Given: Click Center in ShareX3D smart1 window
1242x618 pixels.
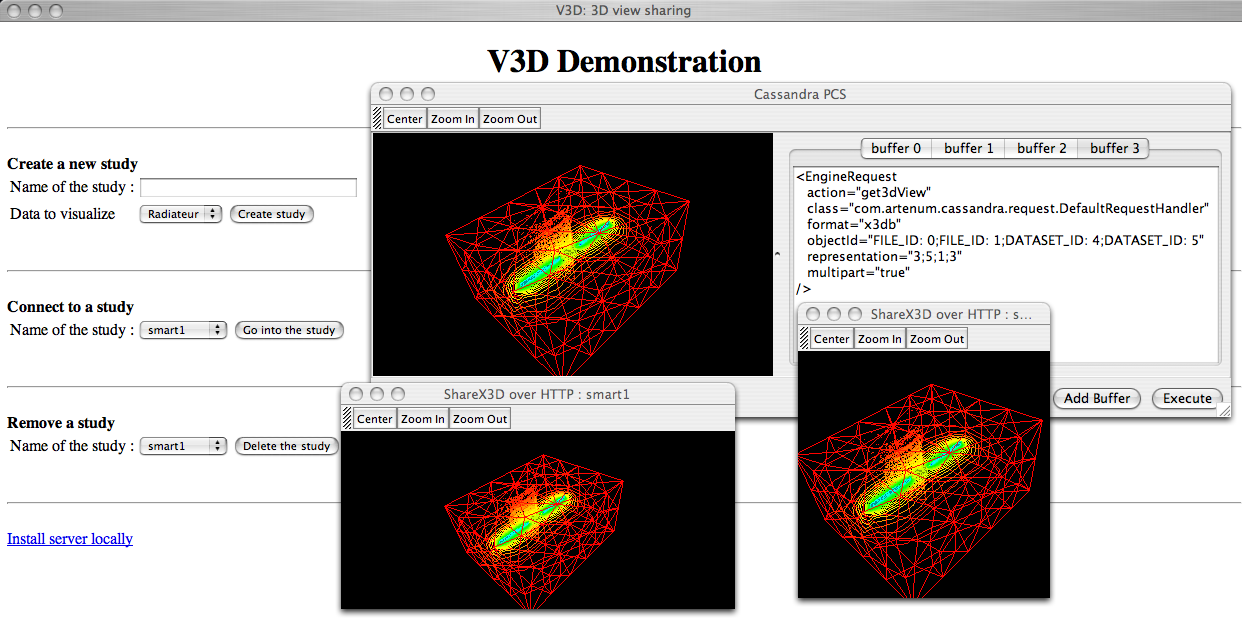Looking at the screenshot, I should point(374,419).
